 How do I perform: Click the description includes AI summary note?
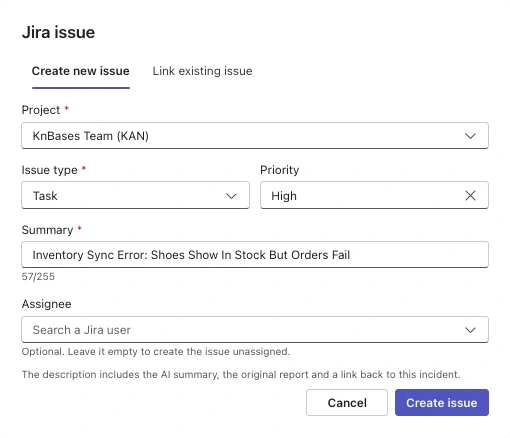[x=241, y=374]
